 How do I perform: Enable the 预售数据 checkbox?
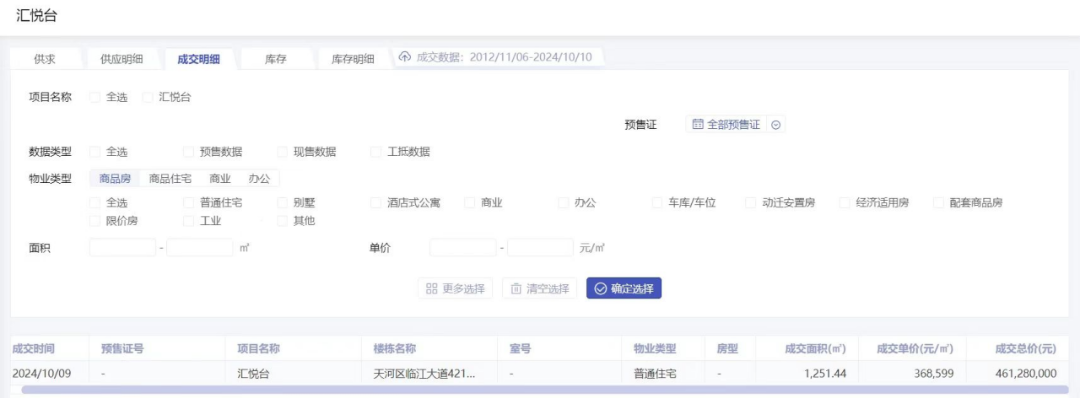click(188, 152)
